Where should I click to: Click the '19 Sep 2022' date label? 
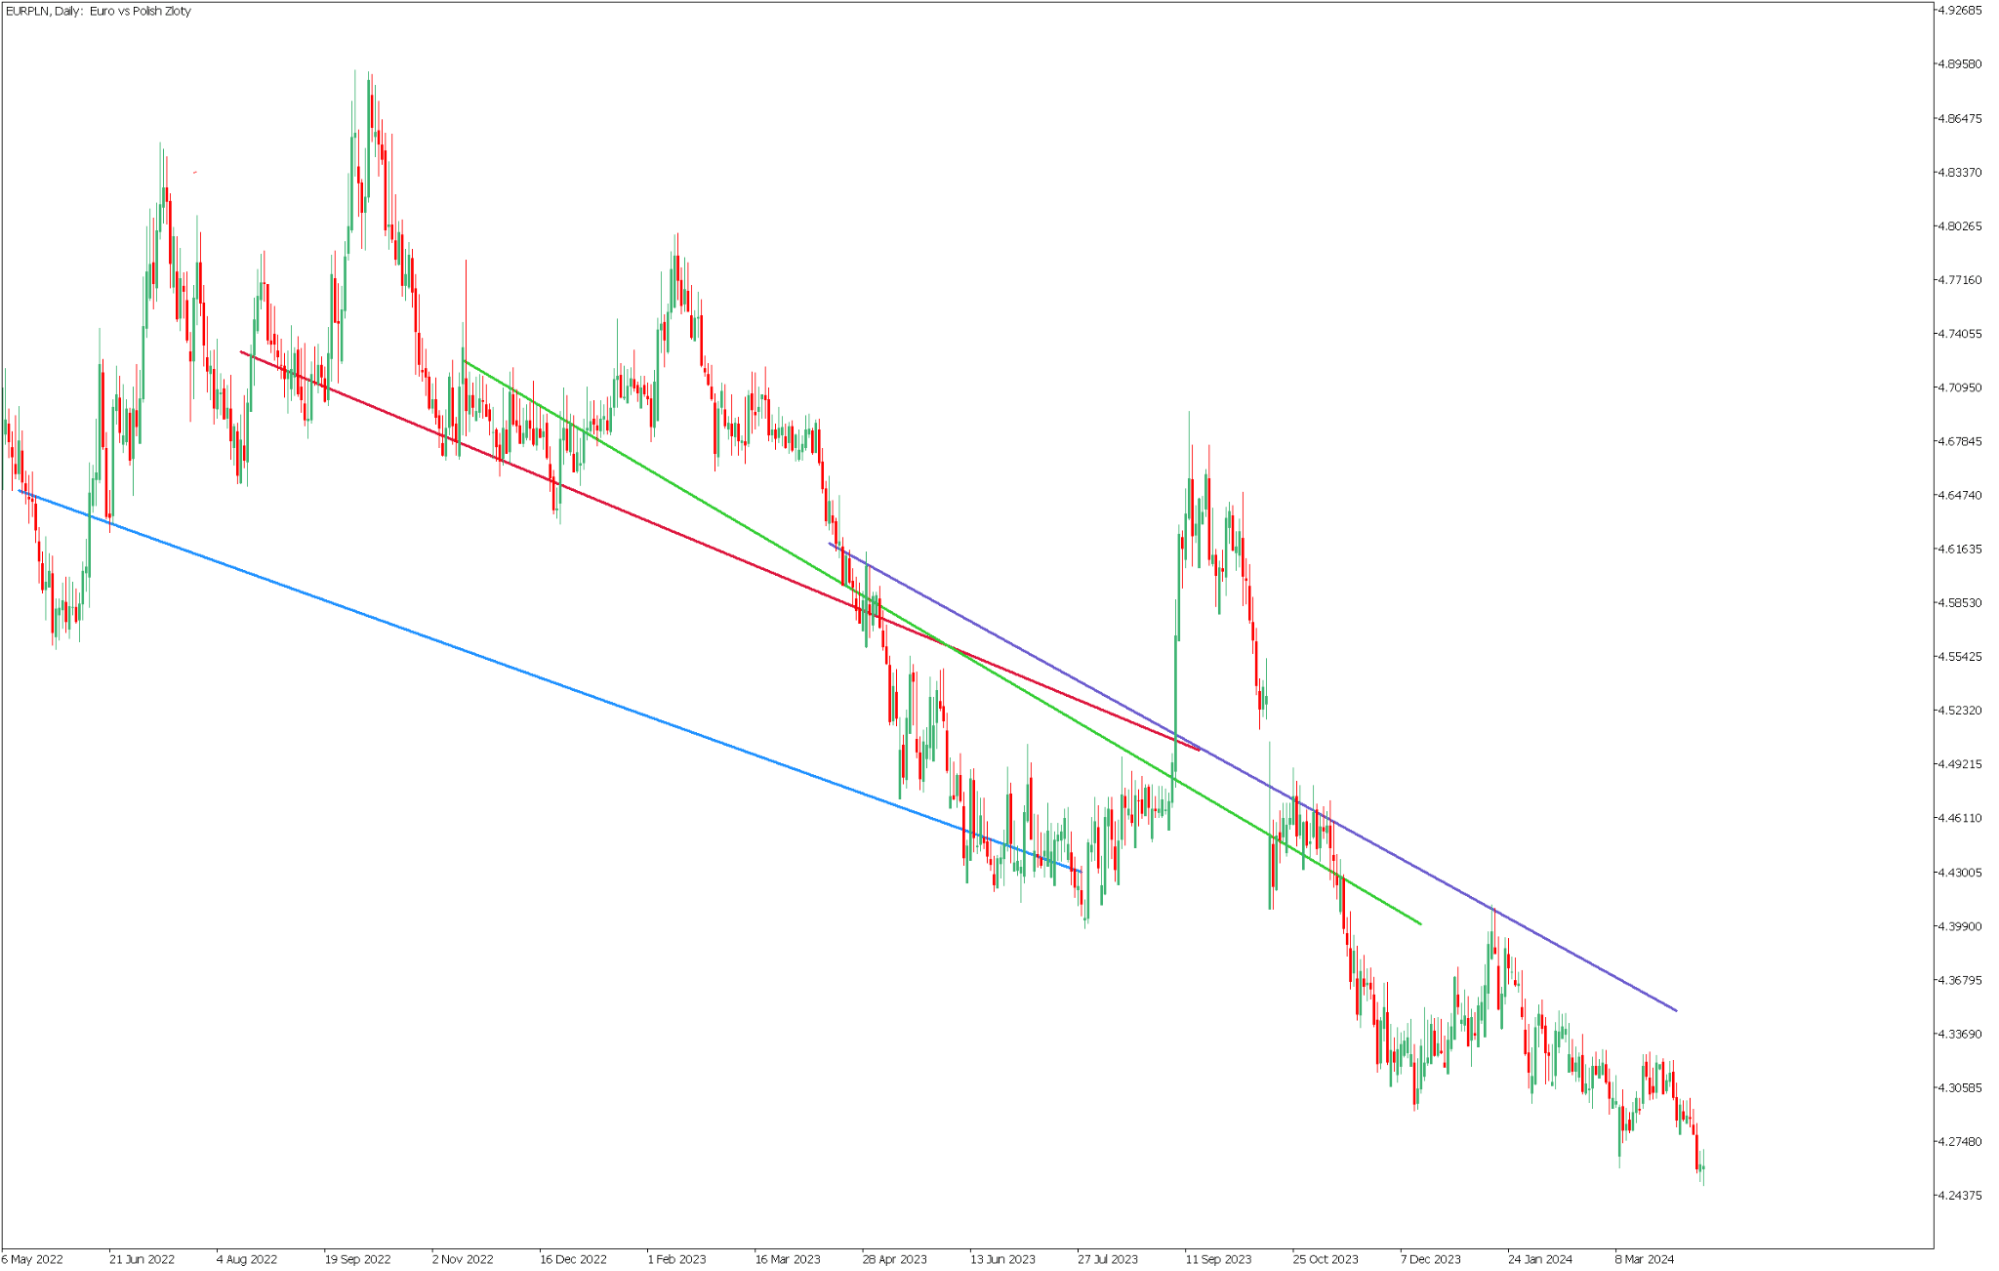pos(357,1260)
